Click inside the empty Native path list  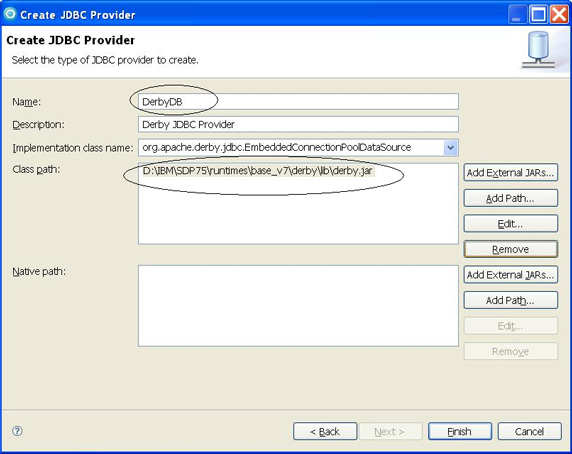(298, 306)
